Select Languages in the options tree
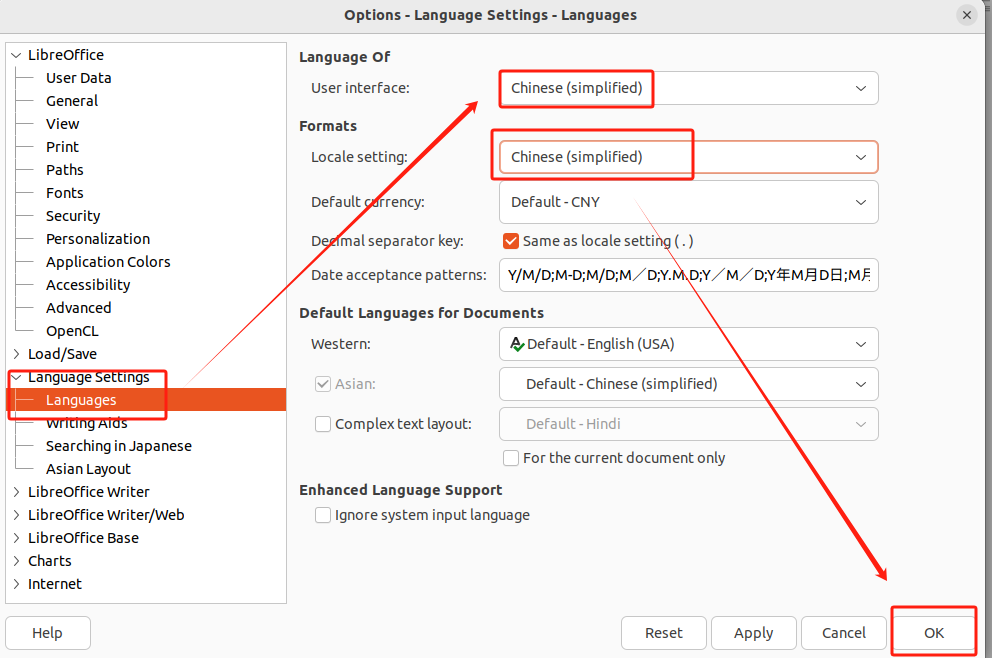The image size is (992, 658). (81, 400)
